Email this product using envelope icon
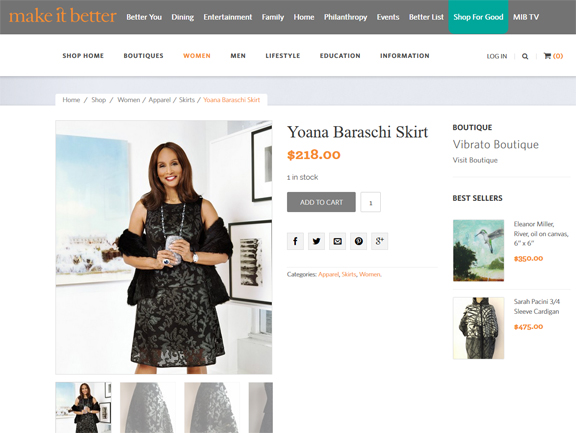Screen dimensions: 576x433 coord(337,241)
